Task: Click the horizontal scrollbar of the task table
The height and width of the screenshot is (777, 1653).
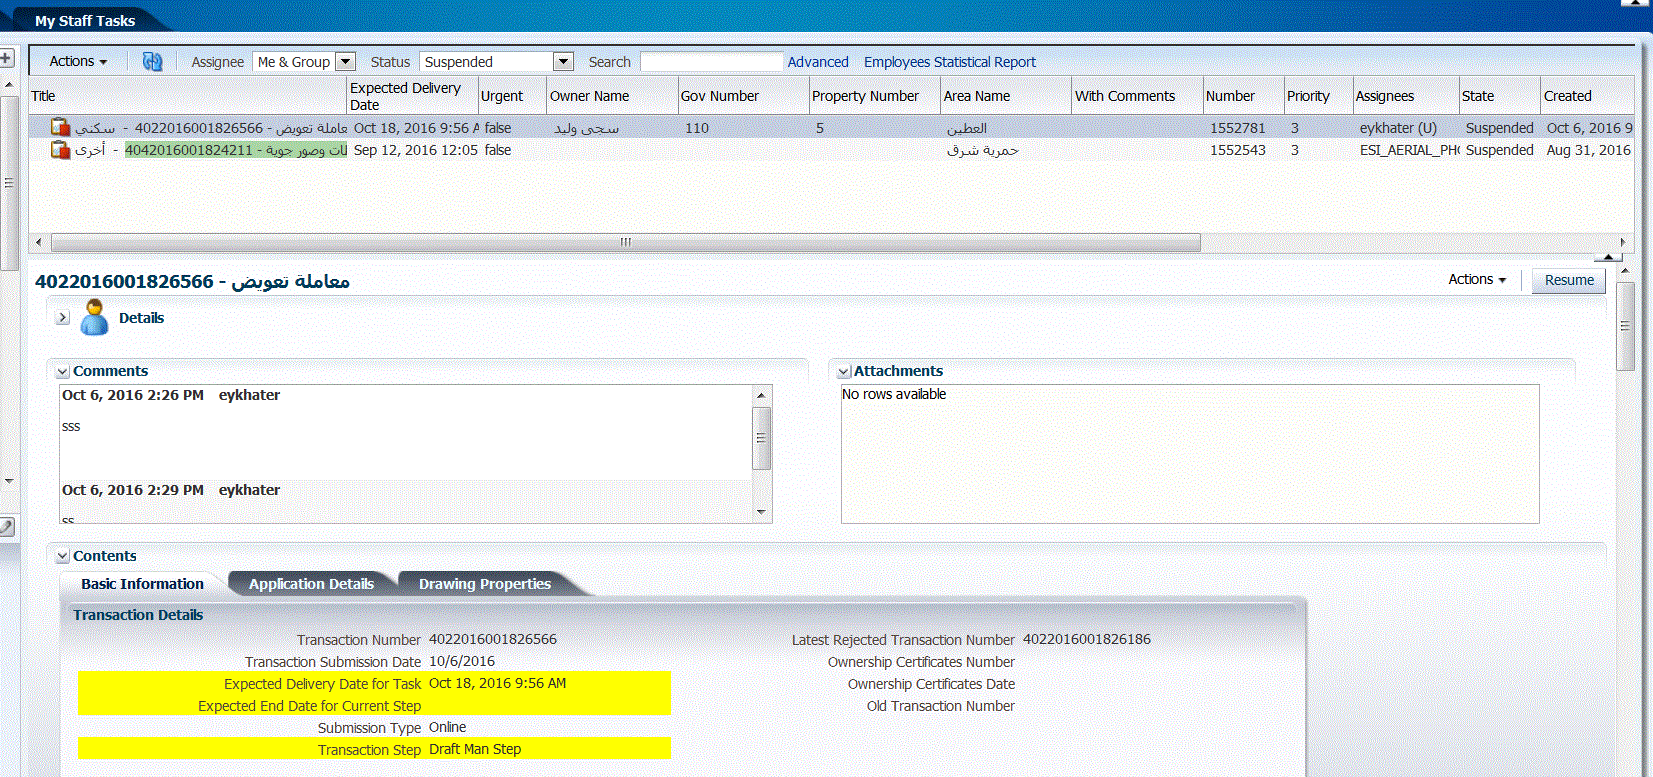Action: click(625, 242)
